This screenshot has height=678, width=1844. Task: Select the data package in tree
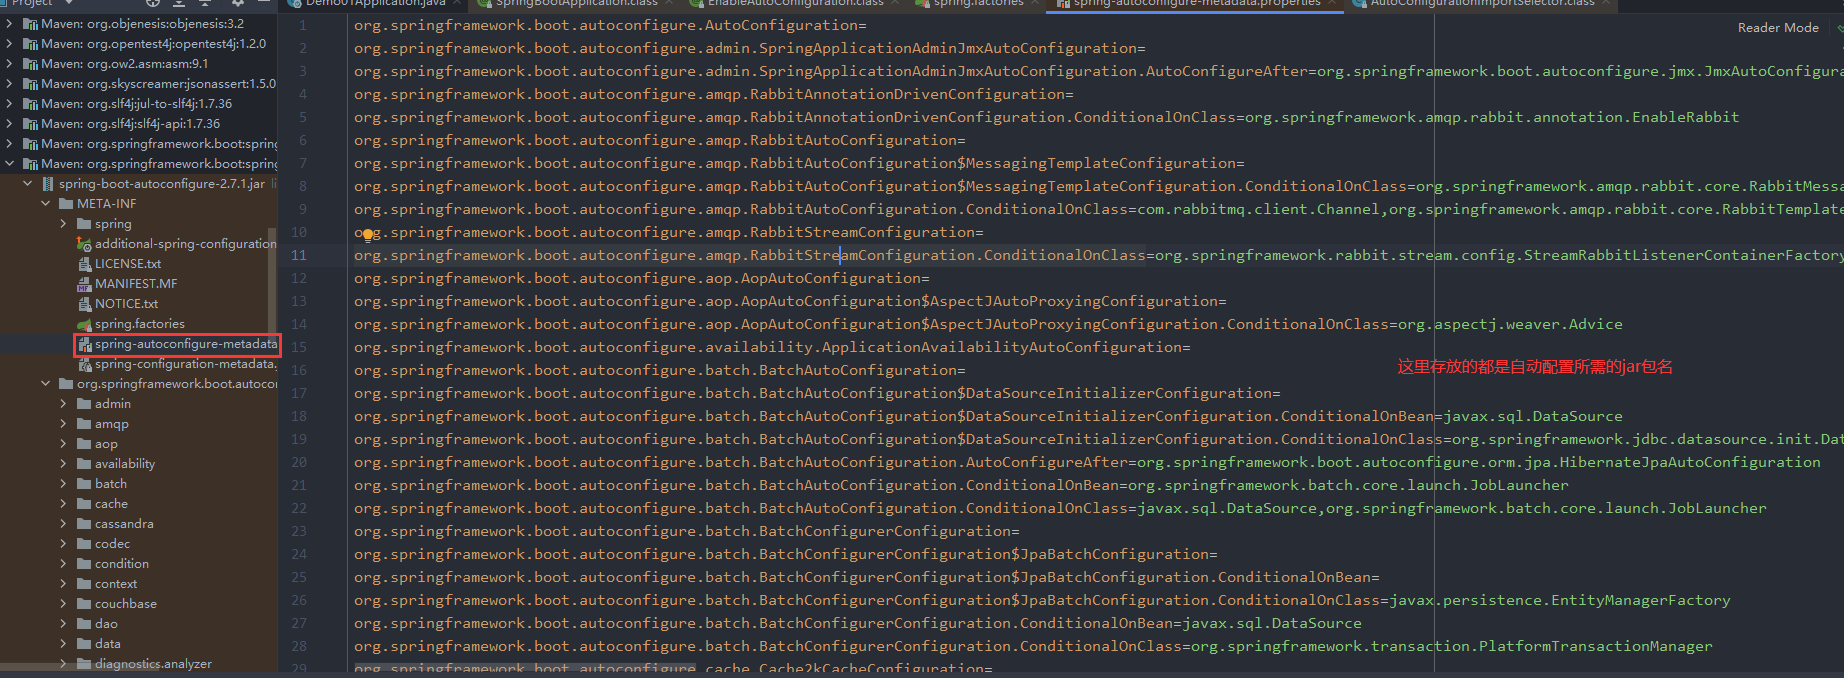[x=108, y=644]
